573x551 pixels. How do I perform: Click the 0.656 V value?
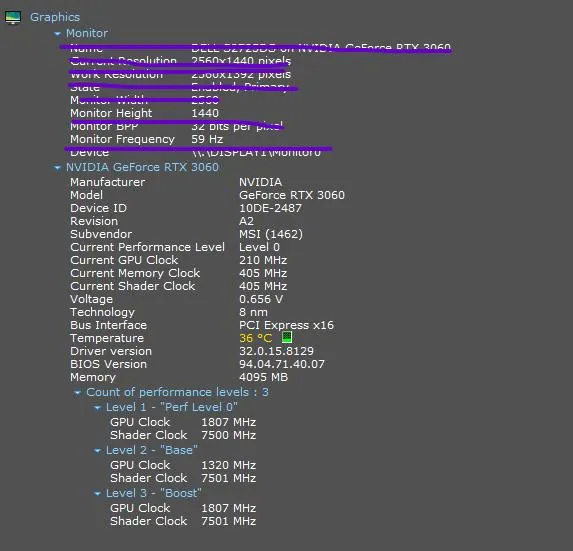tap(261, 299)
